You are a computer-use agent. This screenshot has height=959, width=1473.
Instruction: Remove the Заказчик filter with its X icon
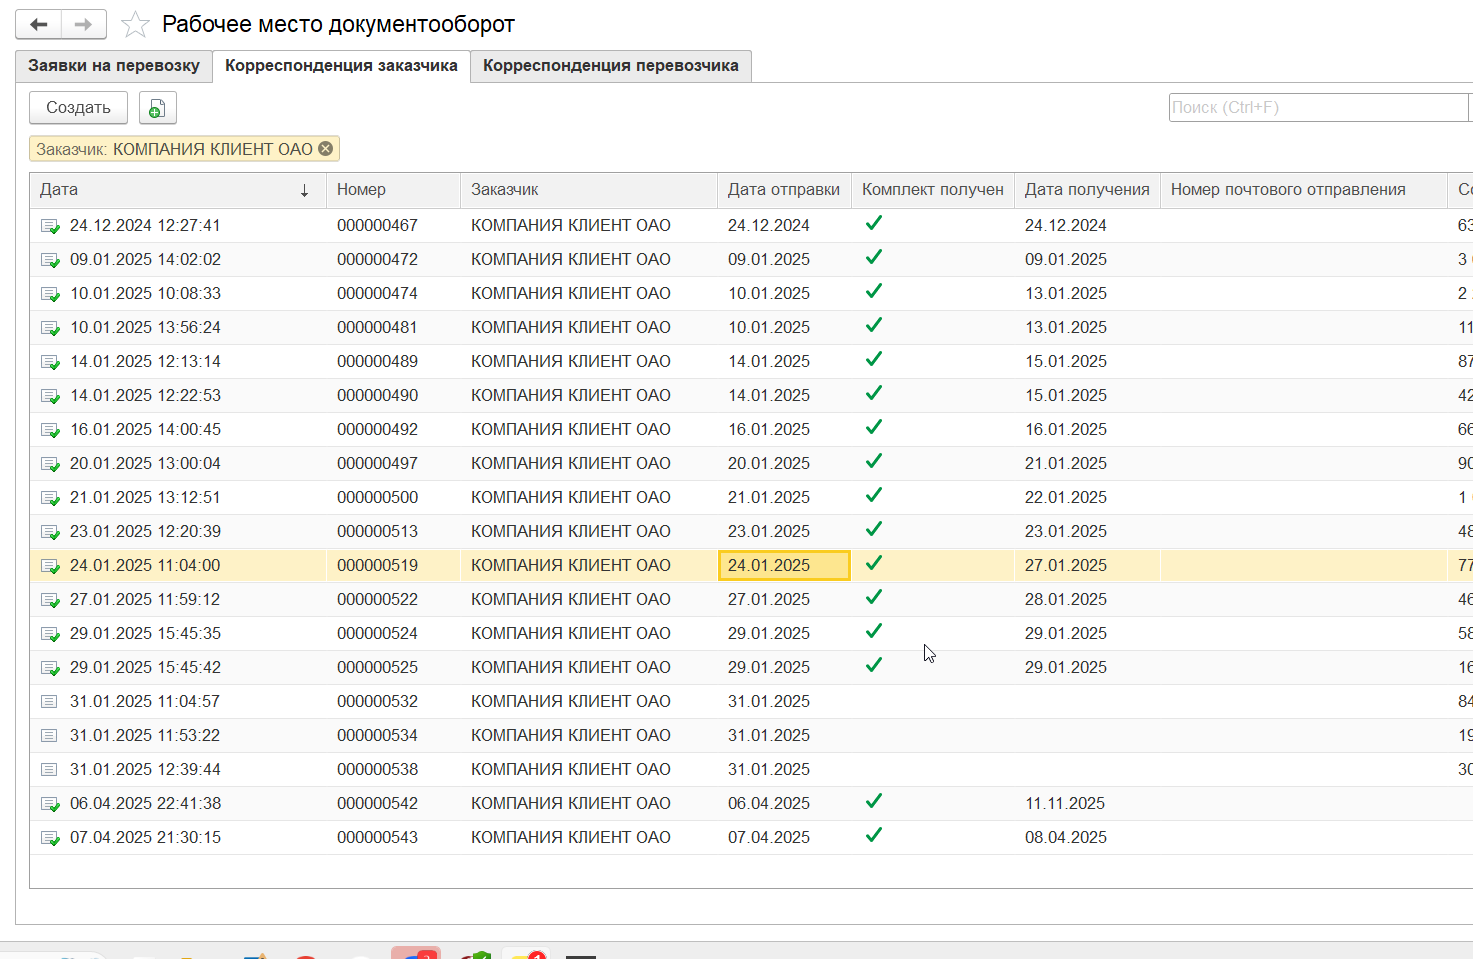[x=325, y=149]
